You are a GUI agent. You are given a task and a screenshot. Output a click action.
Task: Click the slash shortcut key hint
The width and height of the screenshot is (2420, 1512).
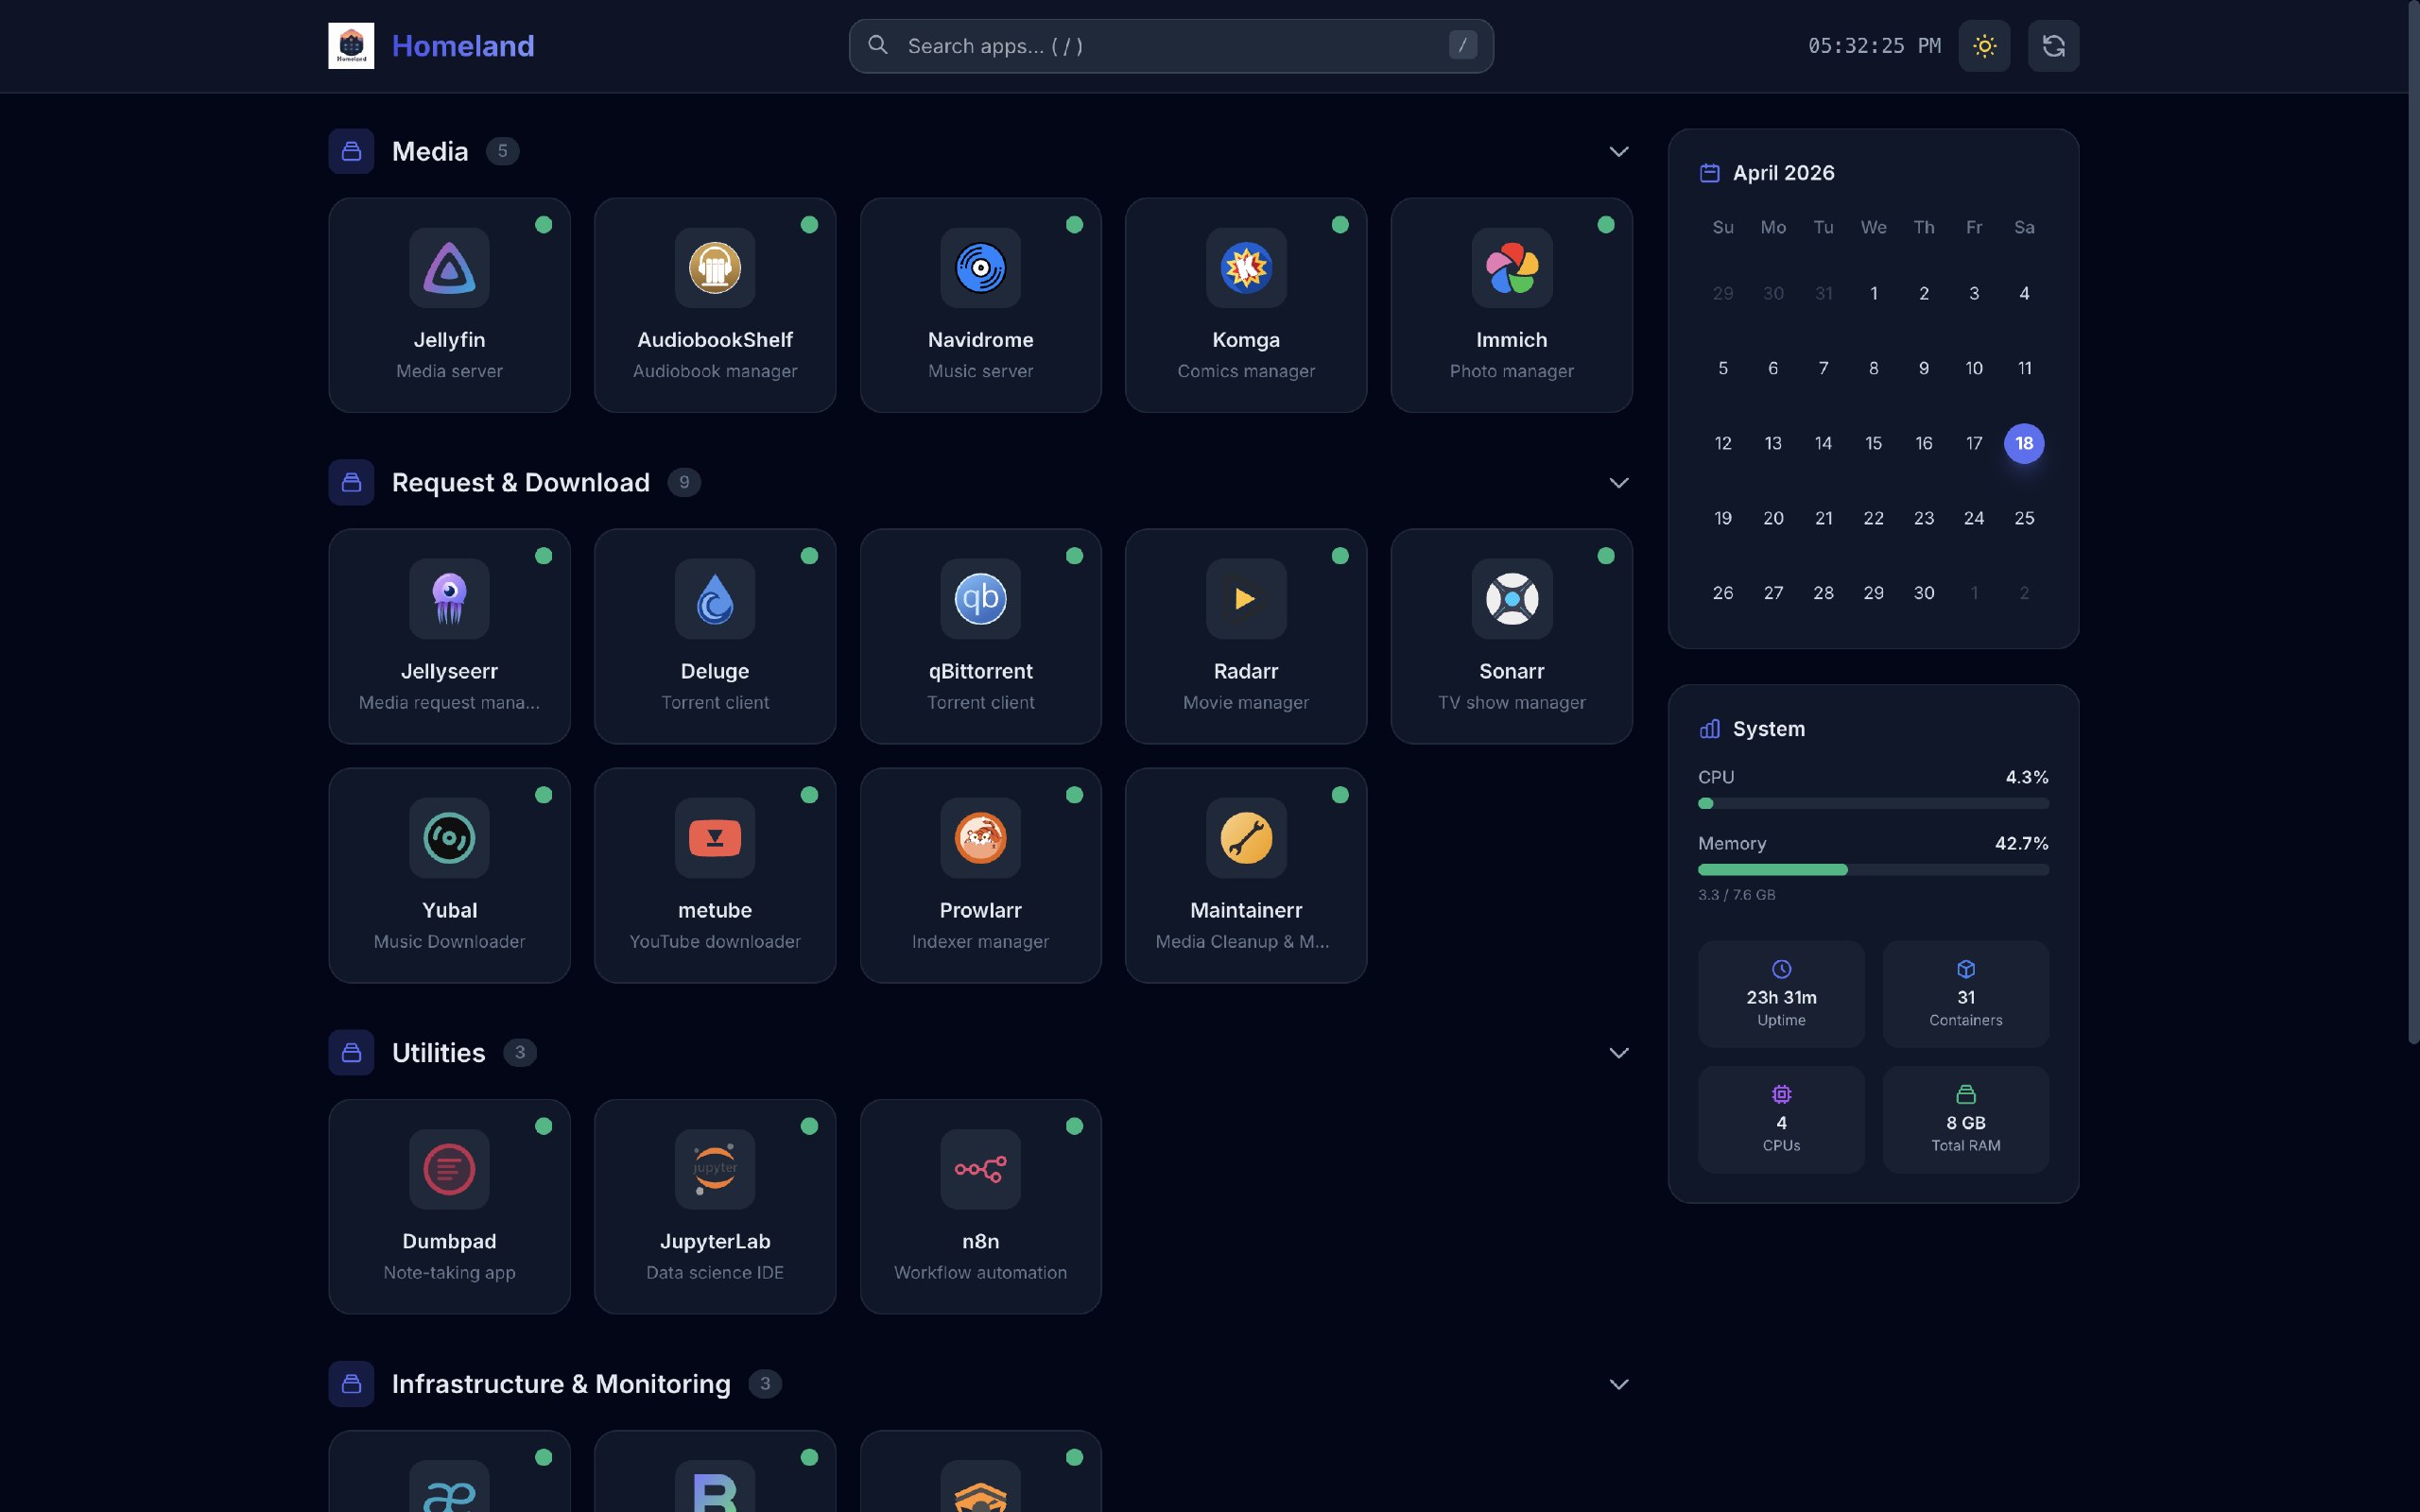point(1462,45)
